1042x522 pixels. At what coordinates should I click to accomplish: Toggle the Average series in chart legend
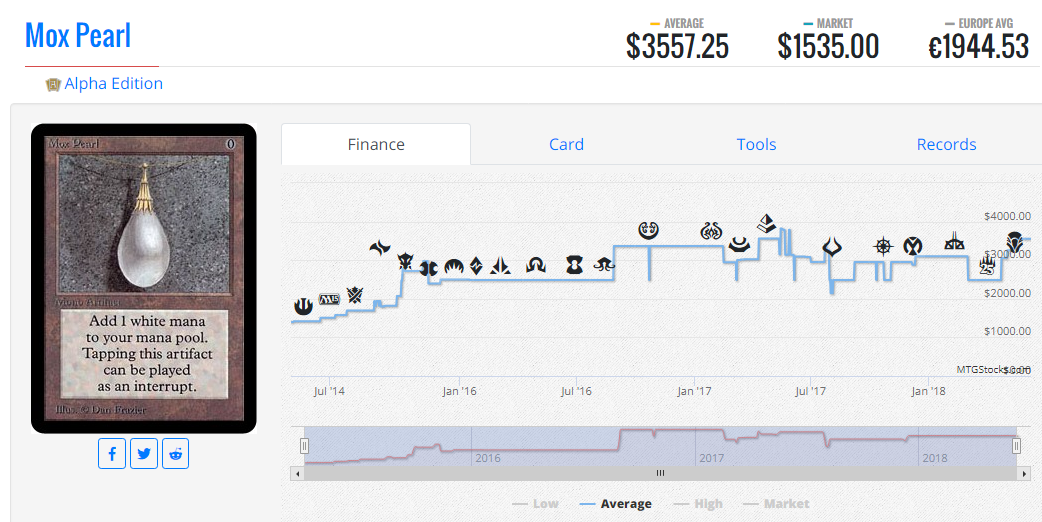point(615,504)
